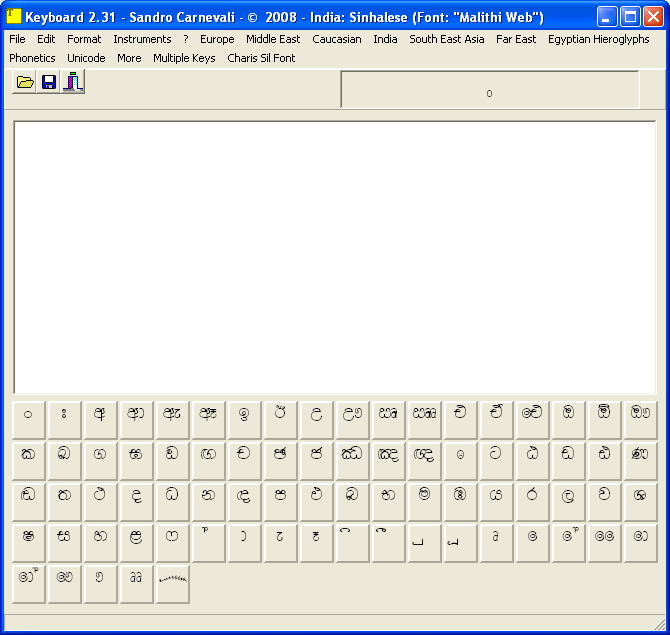The height and width of the screenshot is (635, 670).
Task: Open the Charis Sil Font menu
Action: click(x=261, y=58)
